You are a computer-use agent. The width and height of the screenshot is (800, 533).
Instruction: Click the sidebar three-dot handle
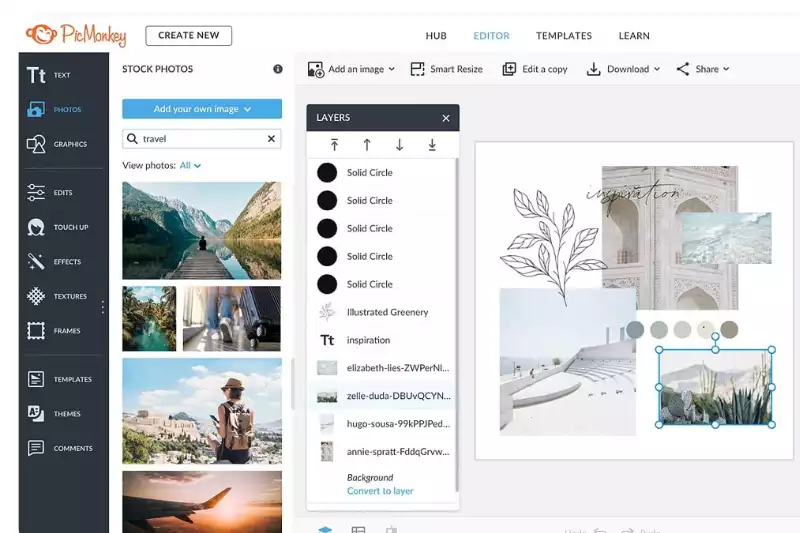(103, 307)
